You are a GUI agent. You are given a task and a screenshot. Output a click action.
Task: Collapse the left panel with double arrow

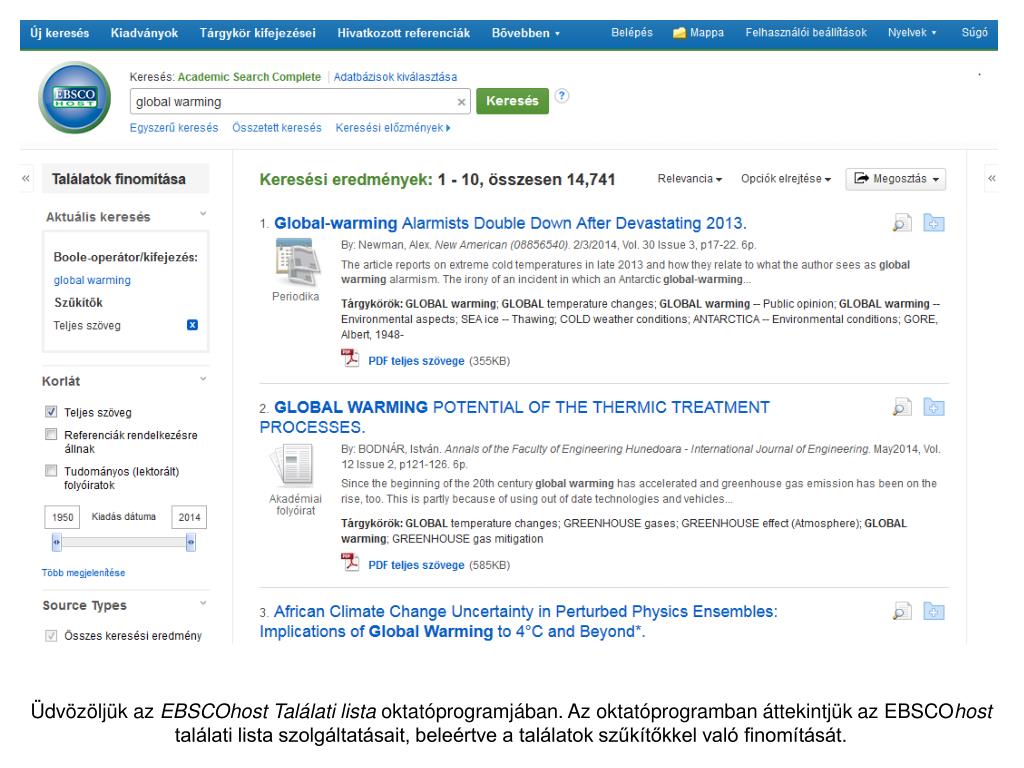click(x=26, y=178)
